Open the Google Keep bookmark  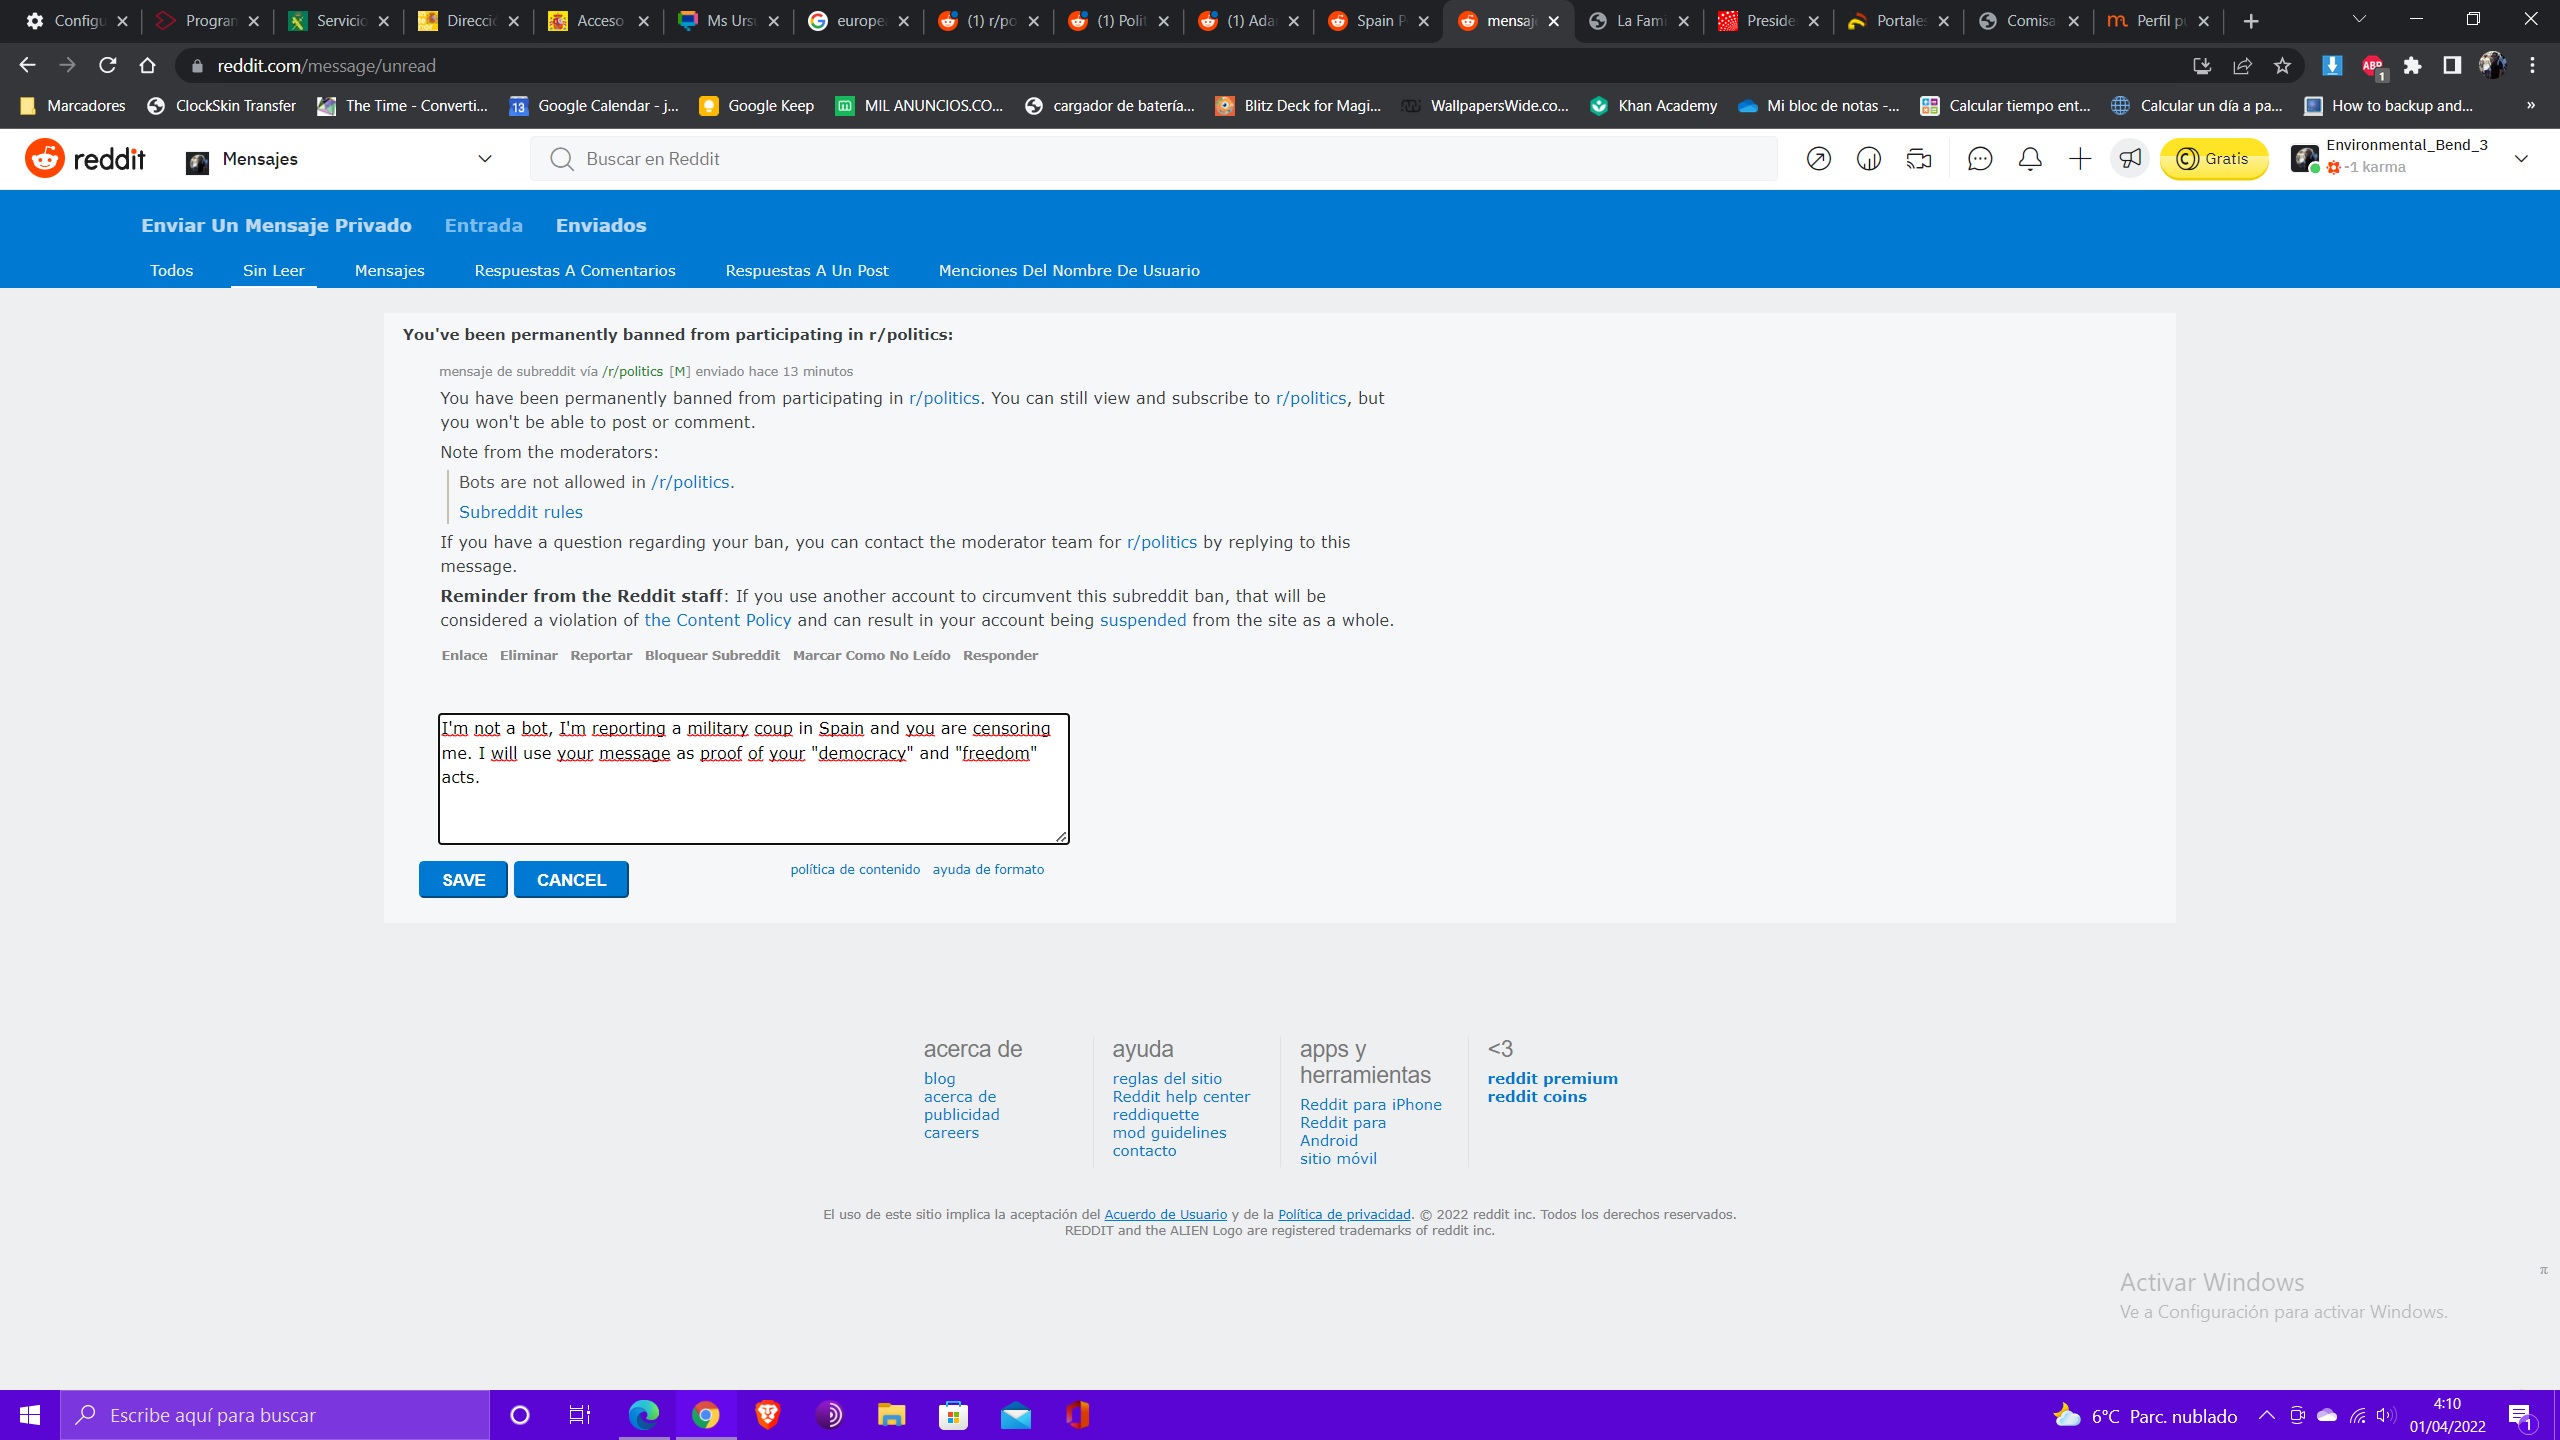click(x=757, y=105)
